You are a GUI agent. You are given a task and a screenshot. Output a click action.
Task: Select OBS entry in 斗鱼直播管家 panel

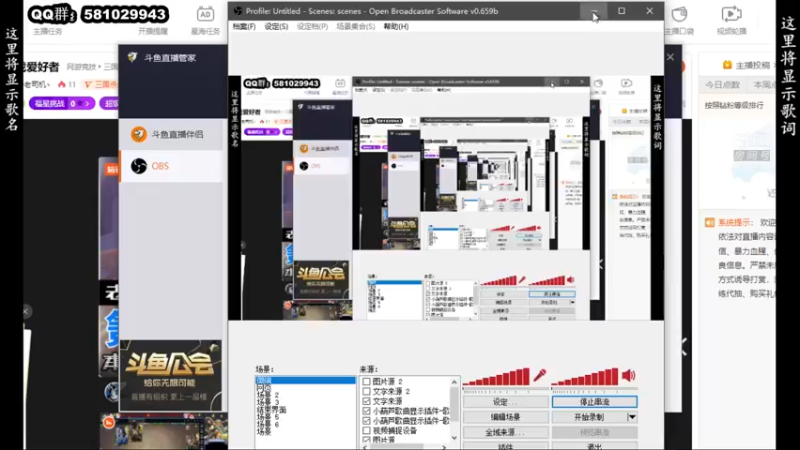[171, 166]
